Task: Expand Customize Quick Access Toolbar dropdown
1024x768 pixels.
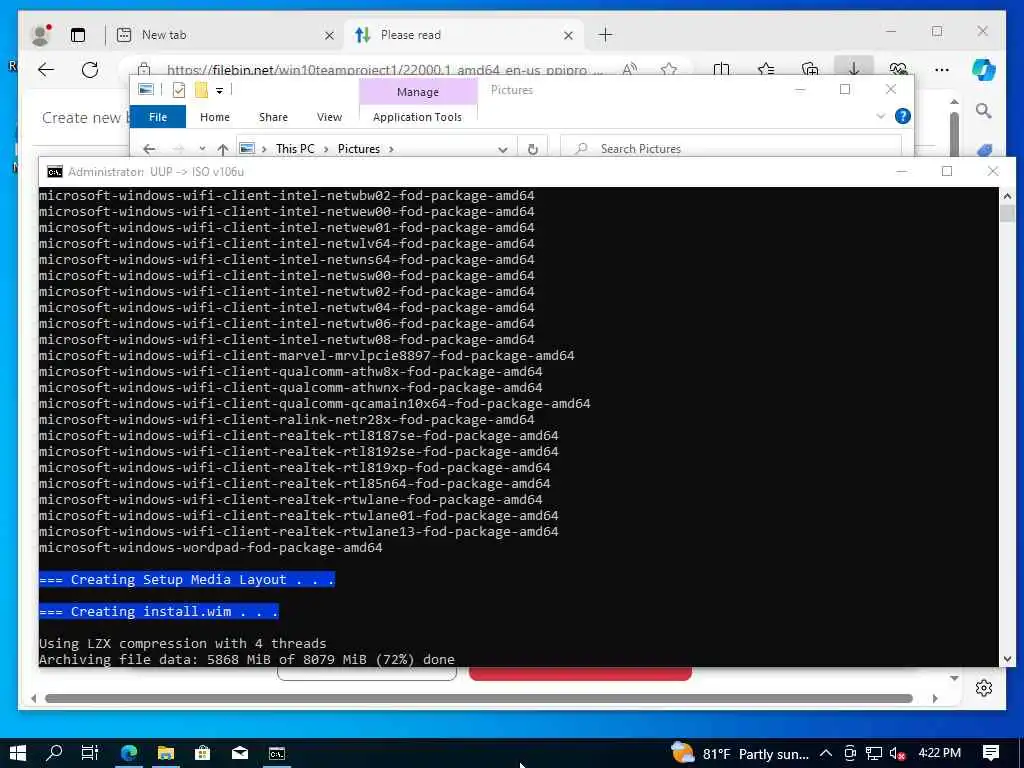Action: pyautogui.click(x=219, y=91)
